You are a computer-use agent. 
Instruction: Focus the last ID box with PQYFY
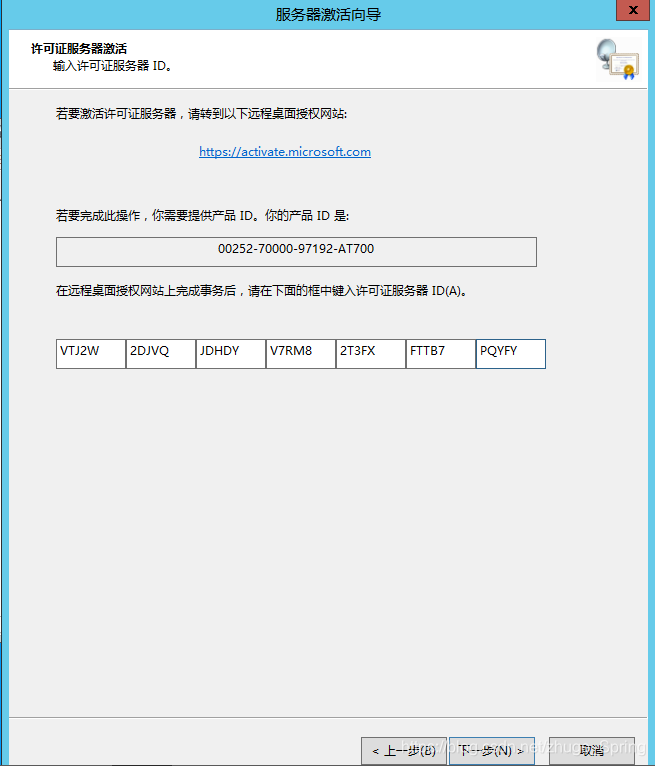(511, 354)
